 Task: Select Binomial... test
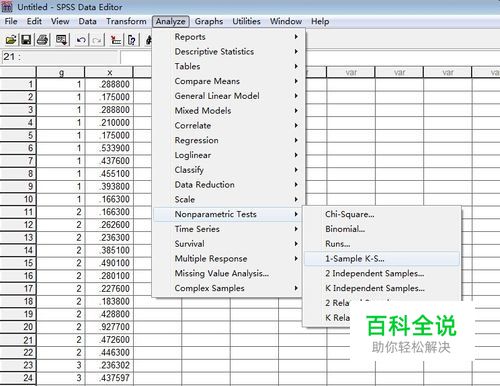click(382, 229)
